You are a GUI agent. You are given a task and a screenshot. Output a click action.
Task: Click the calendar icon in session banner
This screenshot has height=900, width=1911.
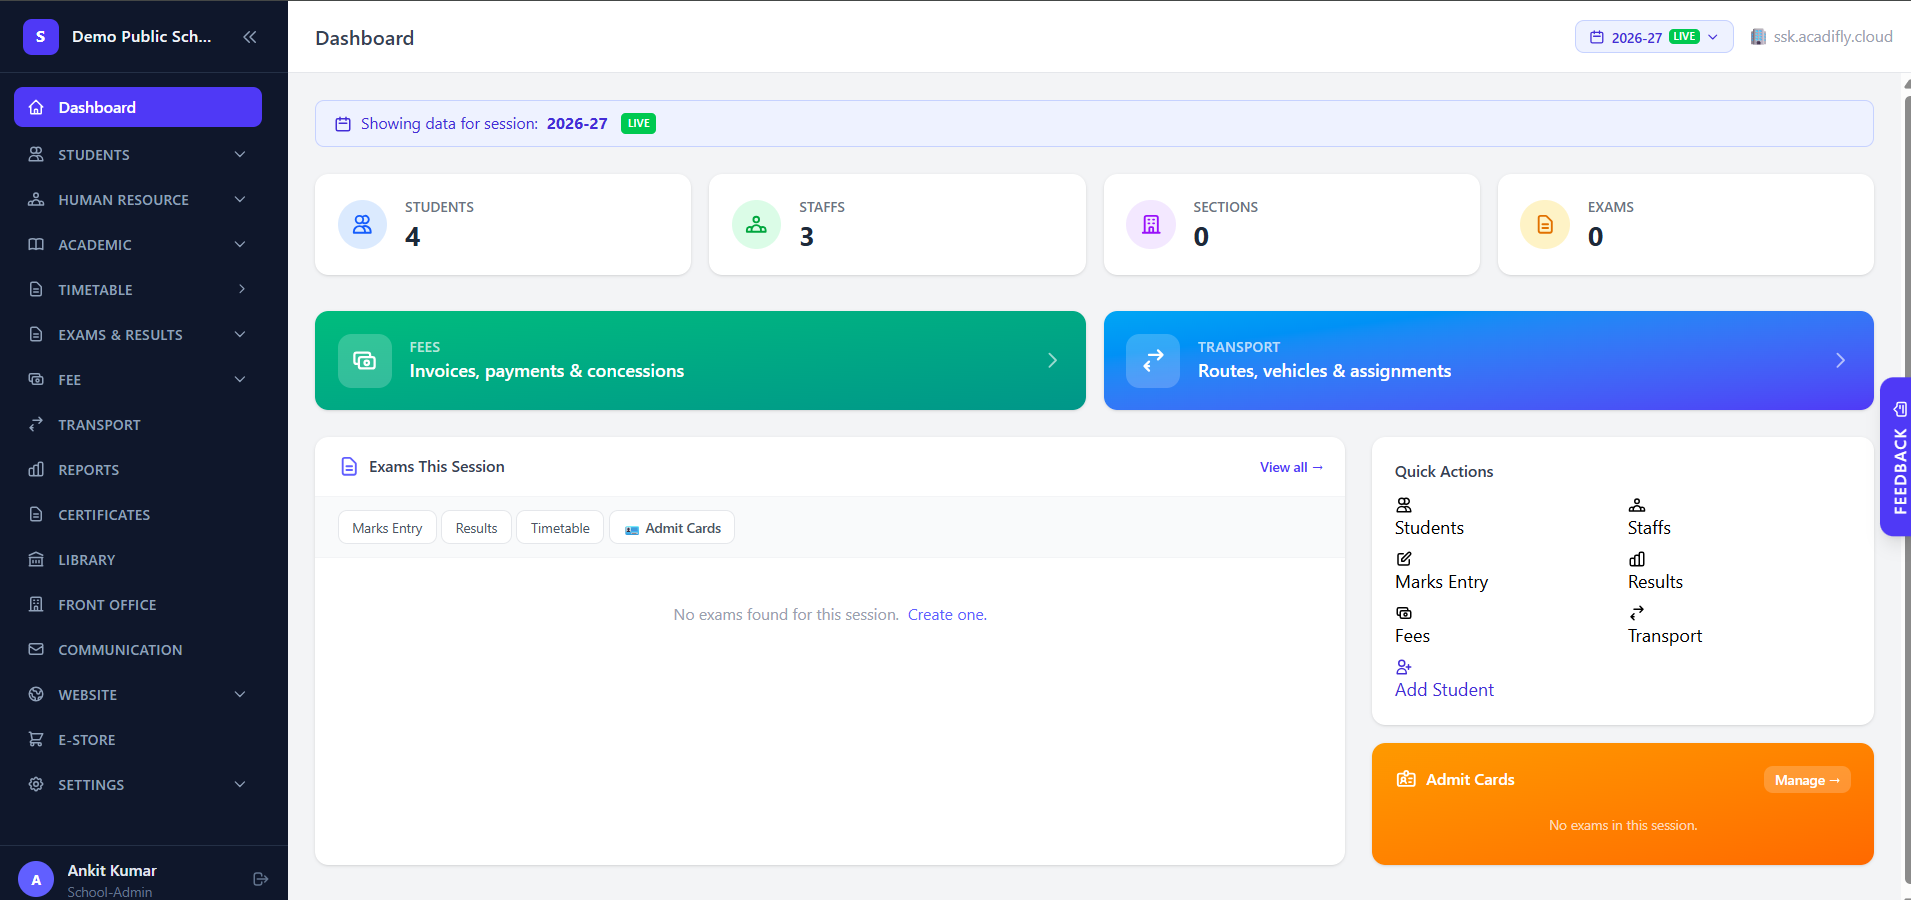click(x=343, y=124)
